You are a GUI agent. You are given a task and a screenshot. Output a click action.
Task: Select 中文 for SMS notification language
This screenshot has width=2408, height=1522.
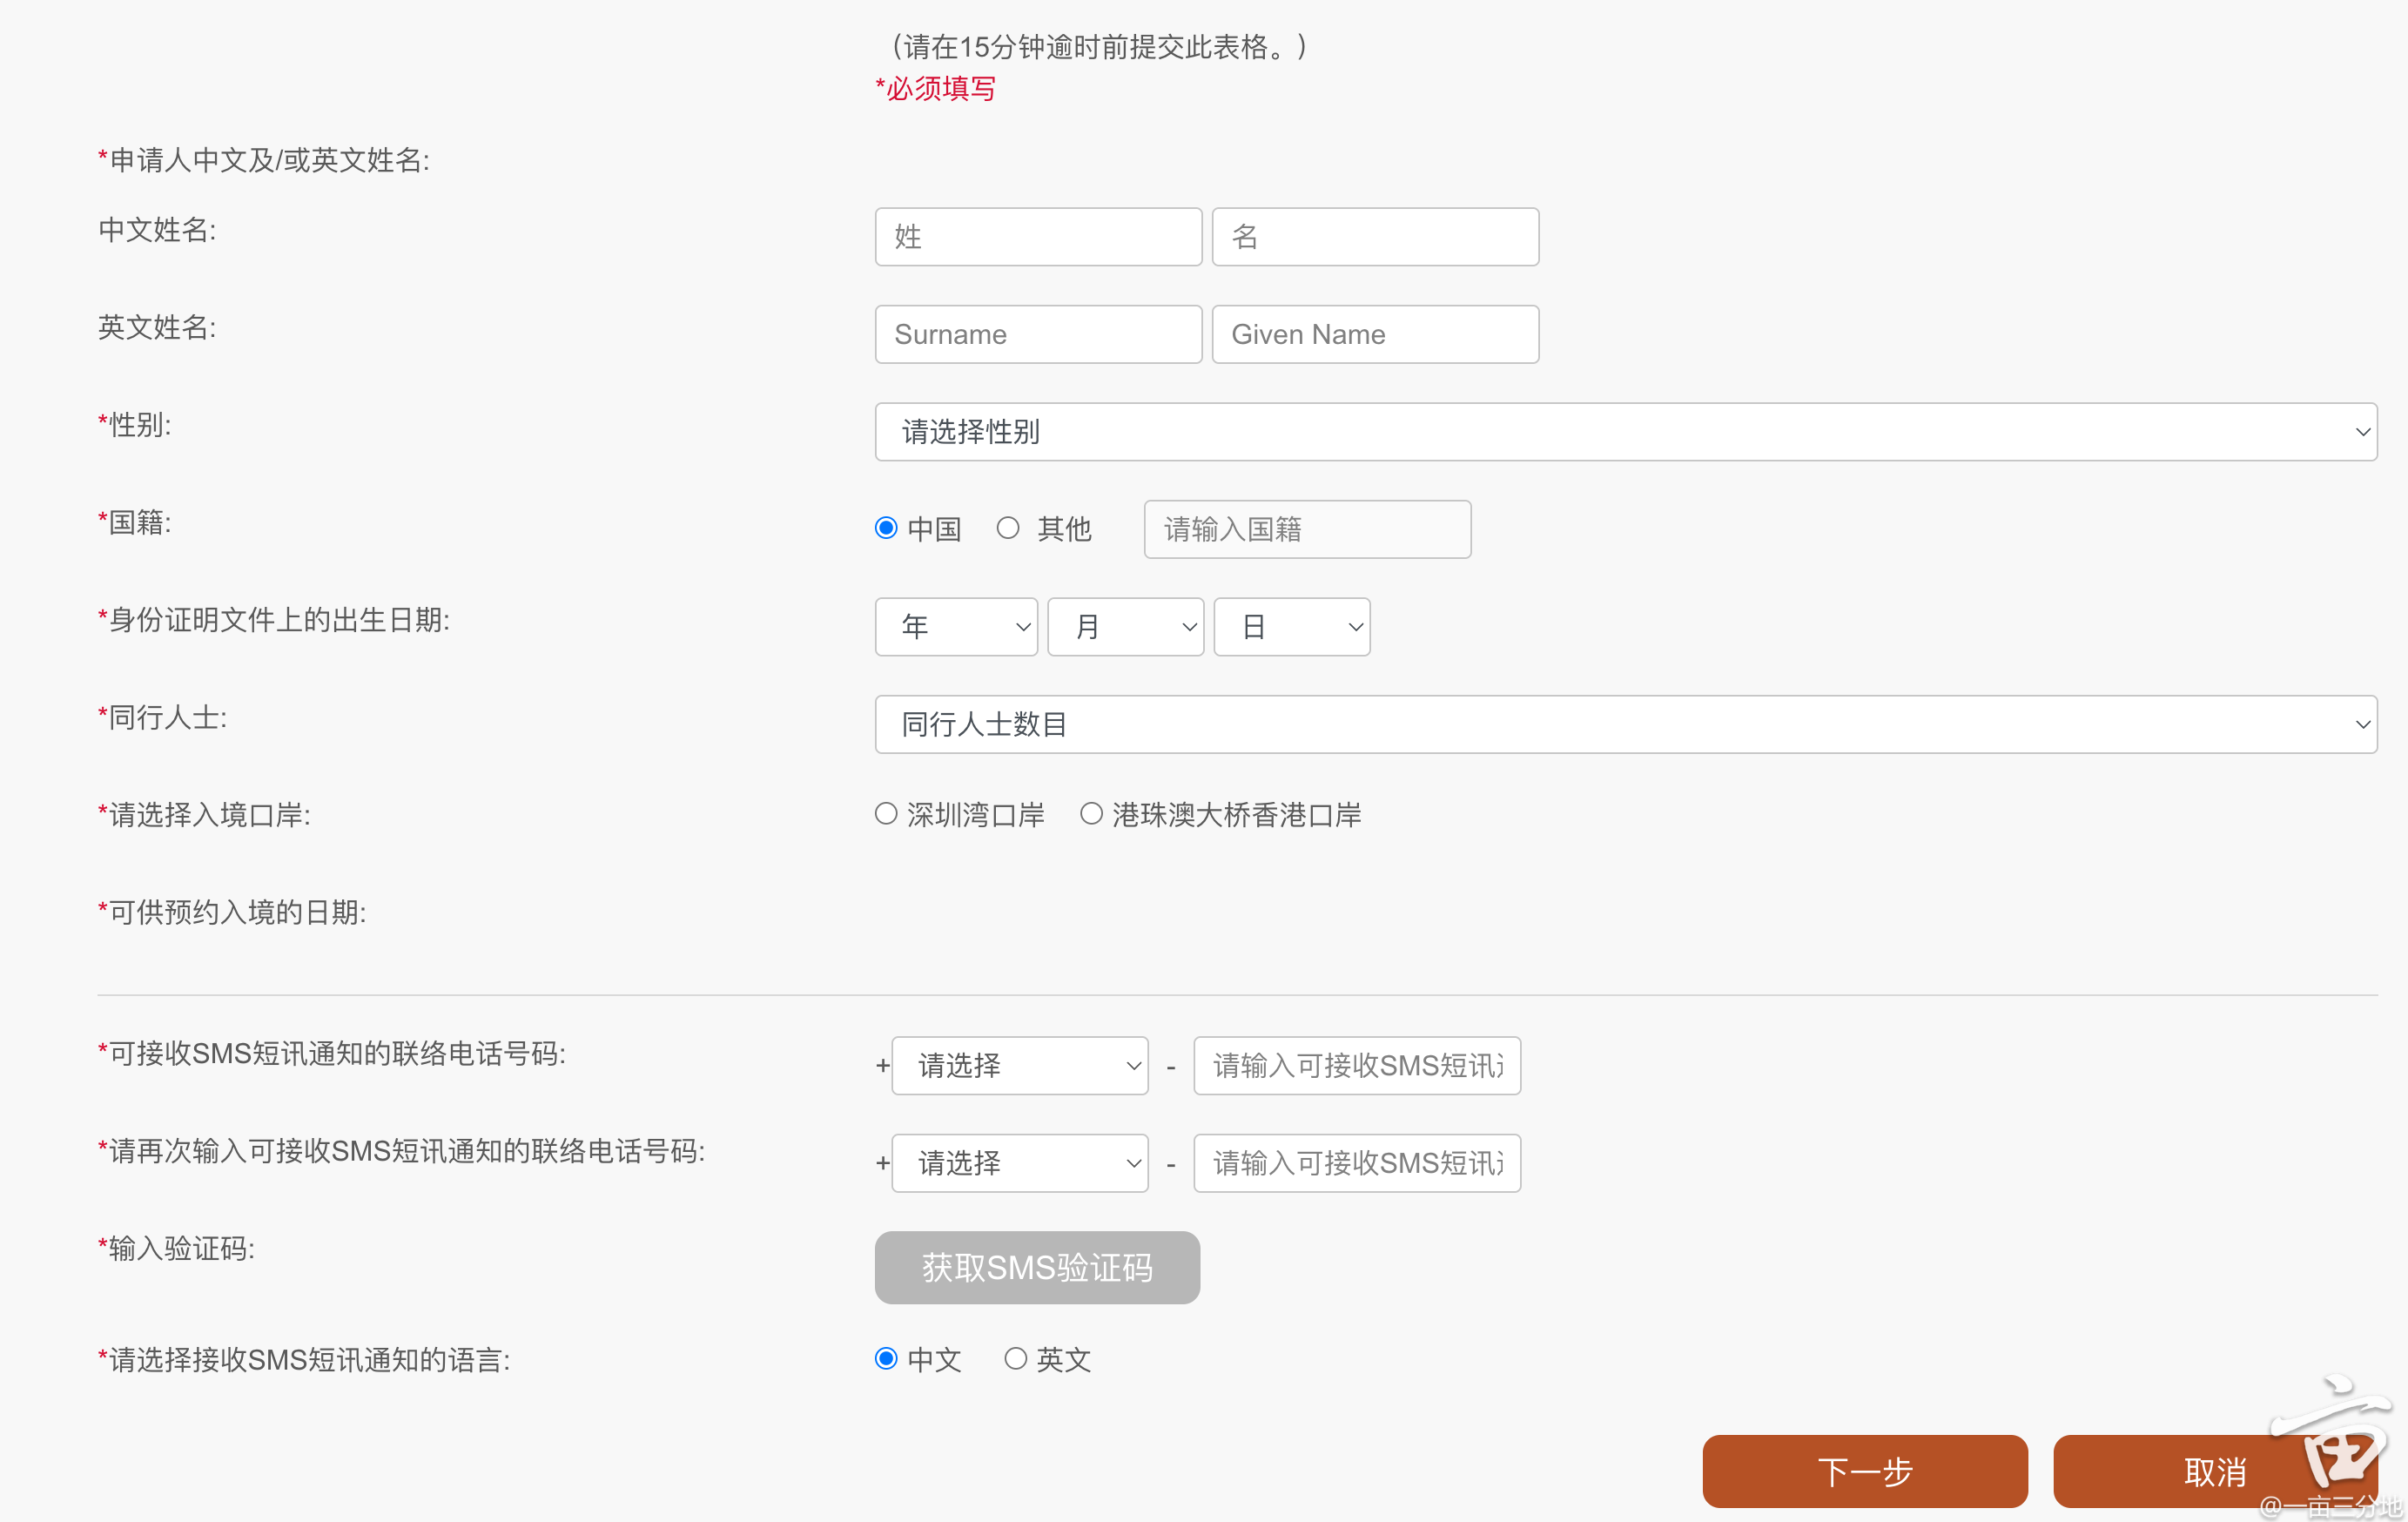pyautogui.click(x=886, y=1359)
